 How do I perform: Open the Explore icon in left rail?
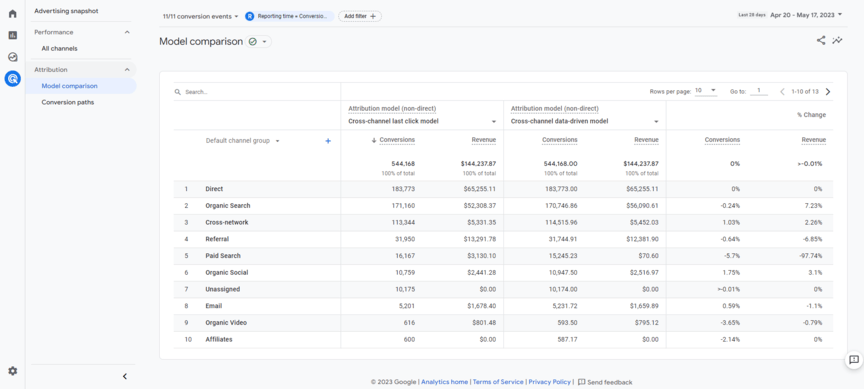(12, 57)
